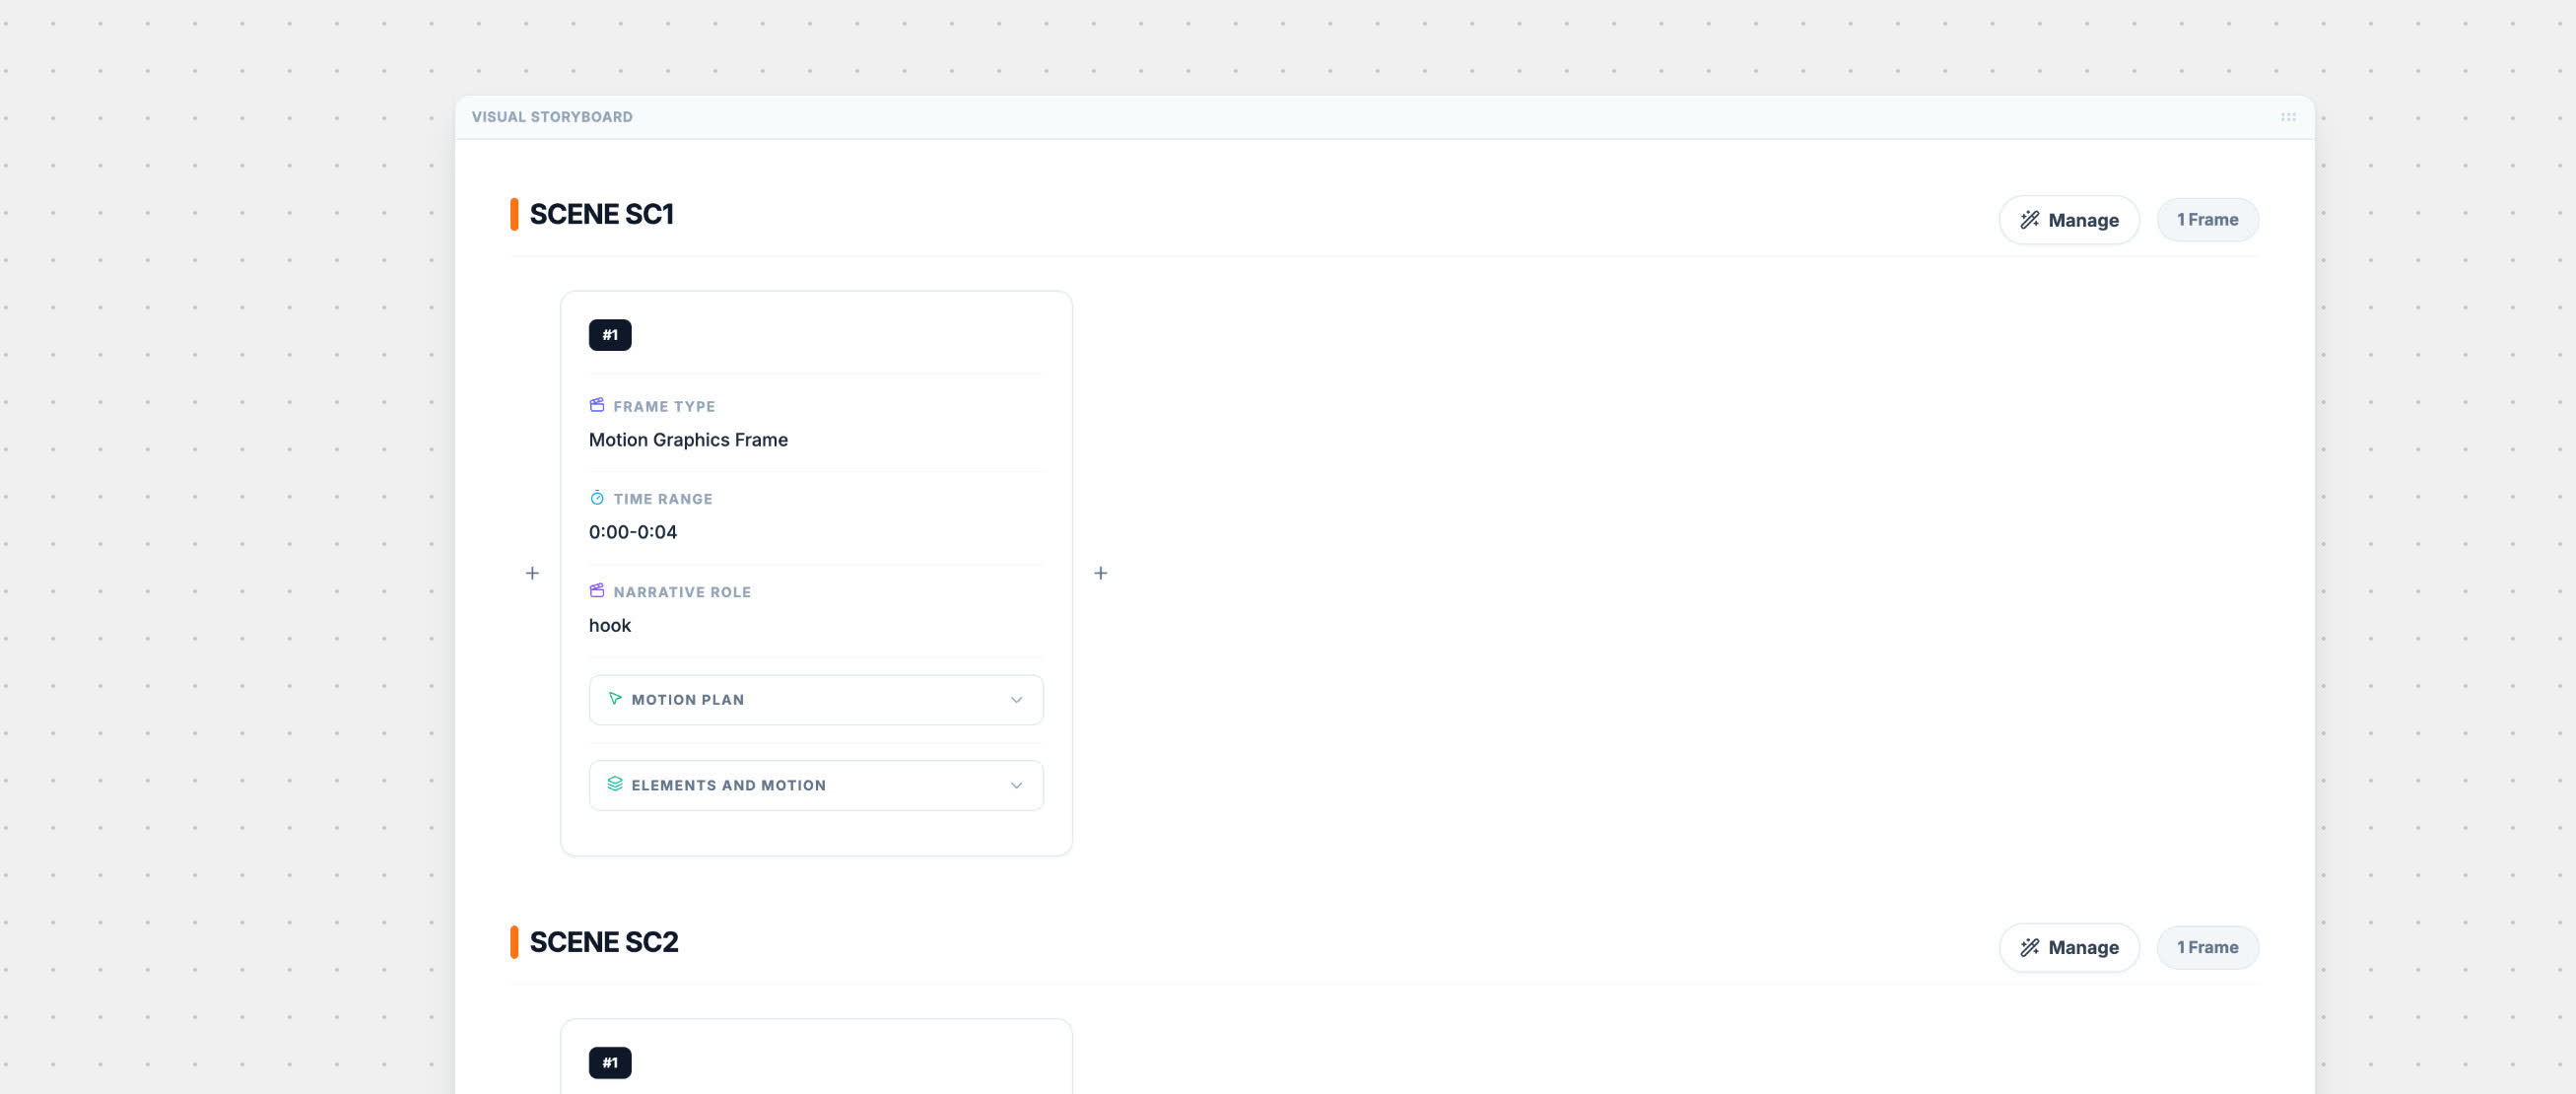
Task: Expand the Motion Plan section
Action: (x=816, y=700)
